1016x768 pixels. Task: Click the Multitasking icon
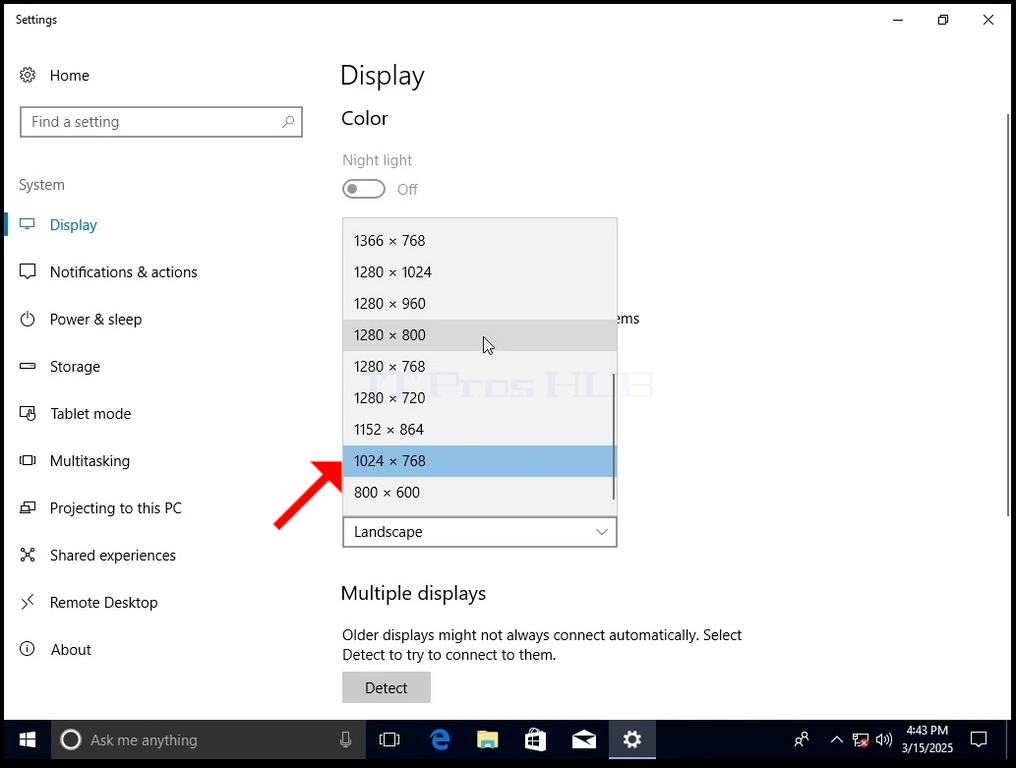[27, 461]
